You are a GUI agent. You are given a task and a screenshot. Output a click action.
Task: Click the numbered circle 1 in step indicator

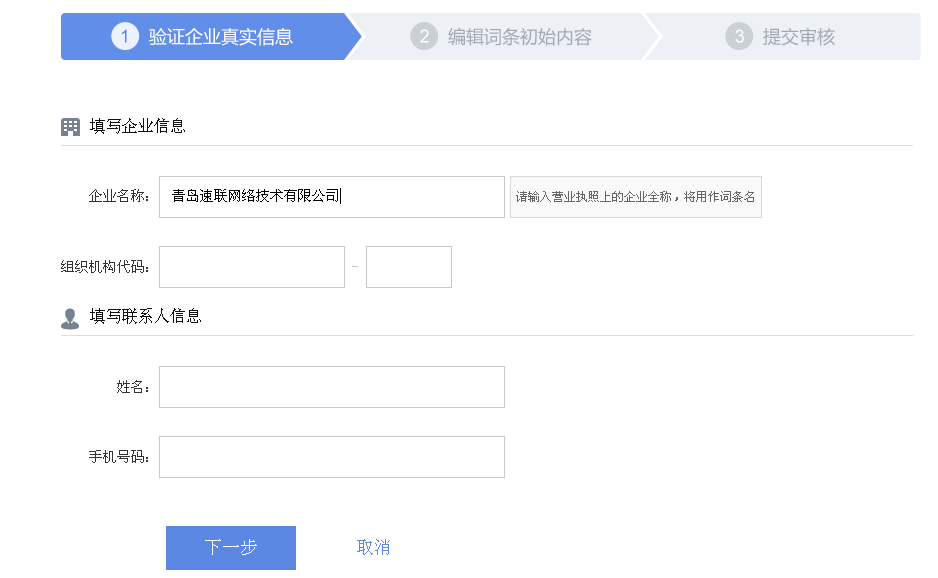tap(124, 36)
